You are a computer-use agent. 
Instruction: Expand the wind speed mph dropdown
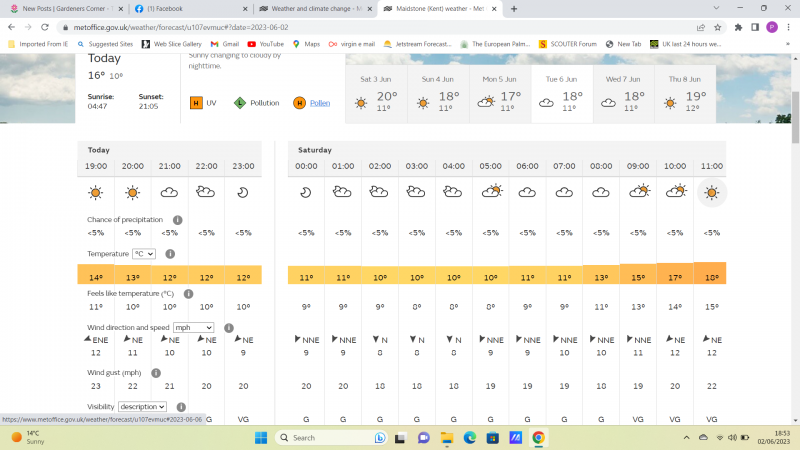[193, 328]
